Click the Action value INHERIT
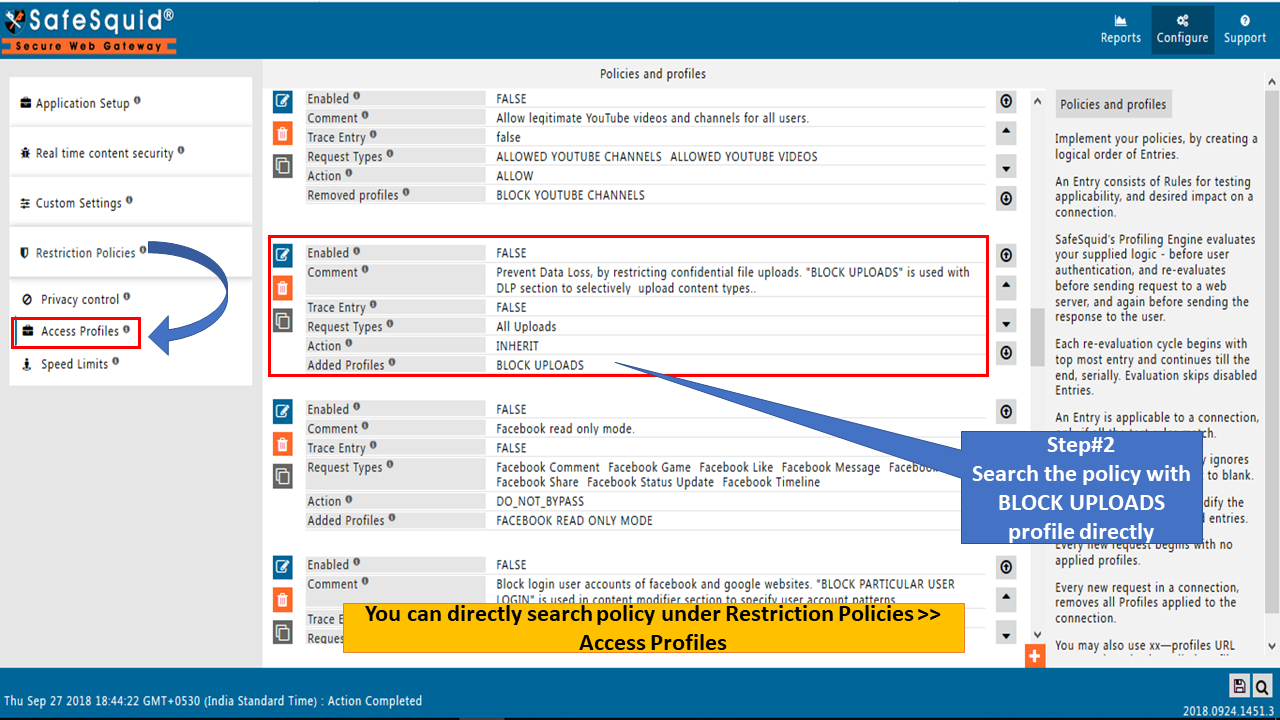 coord(517,346)
